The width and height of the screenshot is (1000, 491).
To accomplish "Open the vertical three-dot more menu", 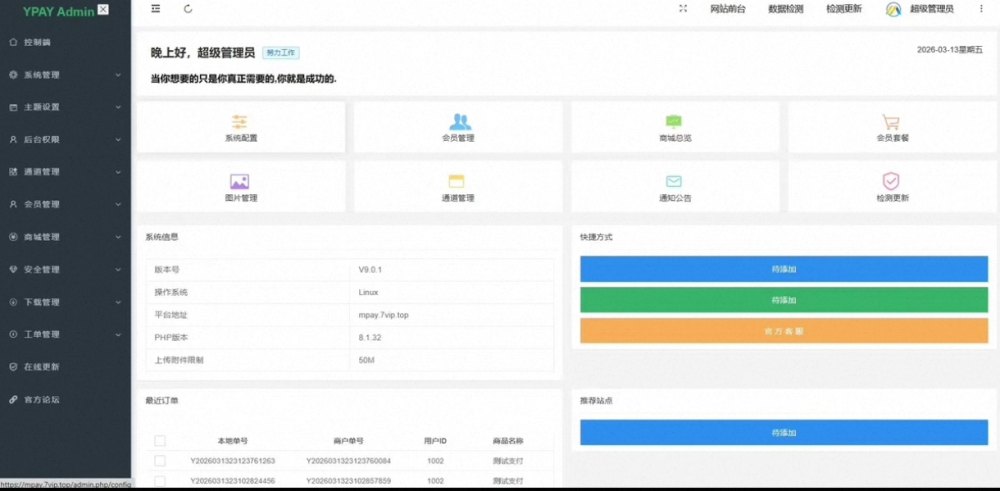I will [x=981, y=9].
